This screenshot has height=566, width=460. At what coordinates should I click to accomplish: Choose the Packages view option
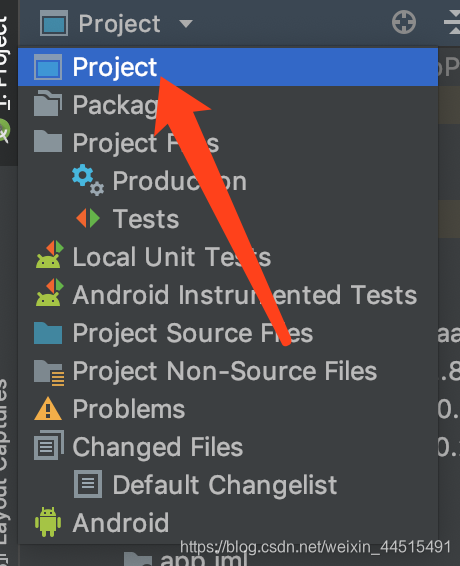pyautogui.click(x=228, y=105)
